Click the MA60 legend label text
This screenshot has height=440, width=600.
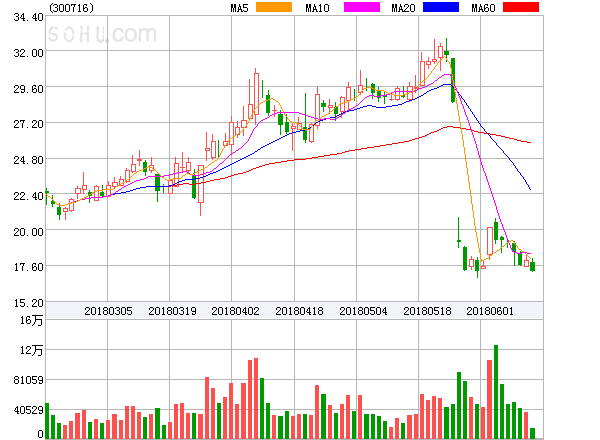coord(483,8)
